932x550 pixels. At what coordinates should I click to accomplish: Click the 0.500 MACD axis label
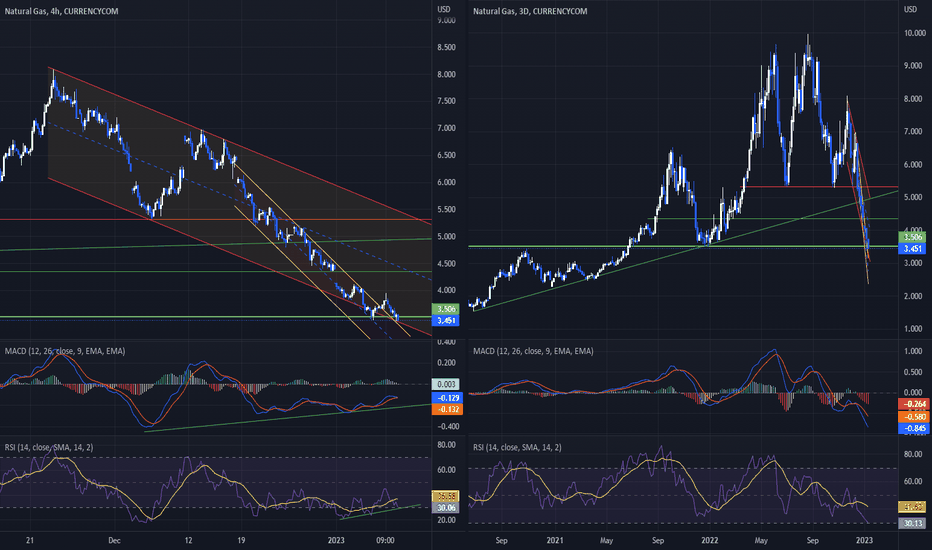click(x=913, y=372)
